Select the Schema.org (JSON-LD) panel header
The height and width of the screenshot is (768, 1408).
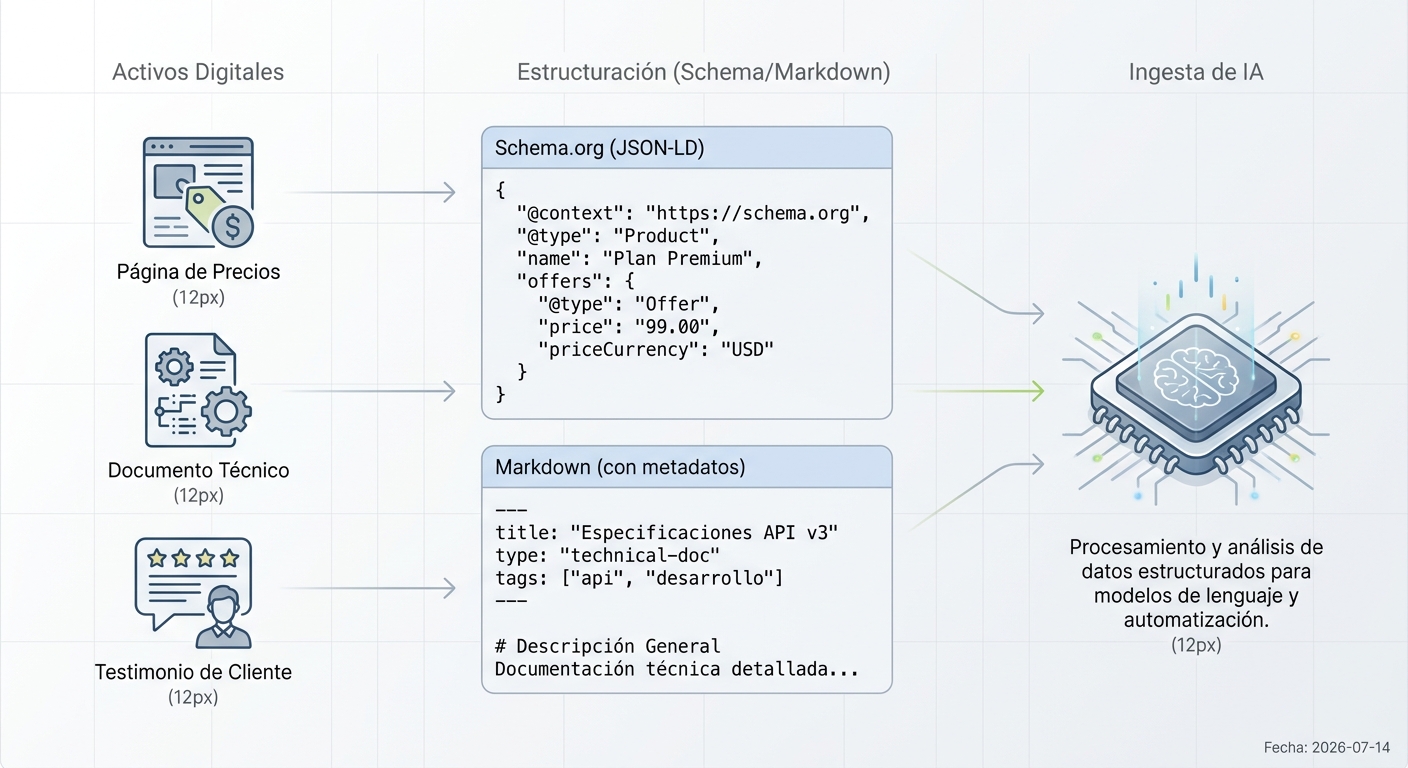click(686, 148)
